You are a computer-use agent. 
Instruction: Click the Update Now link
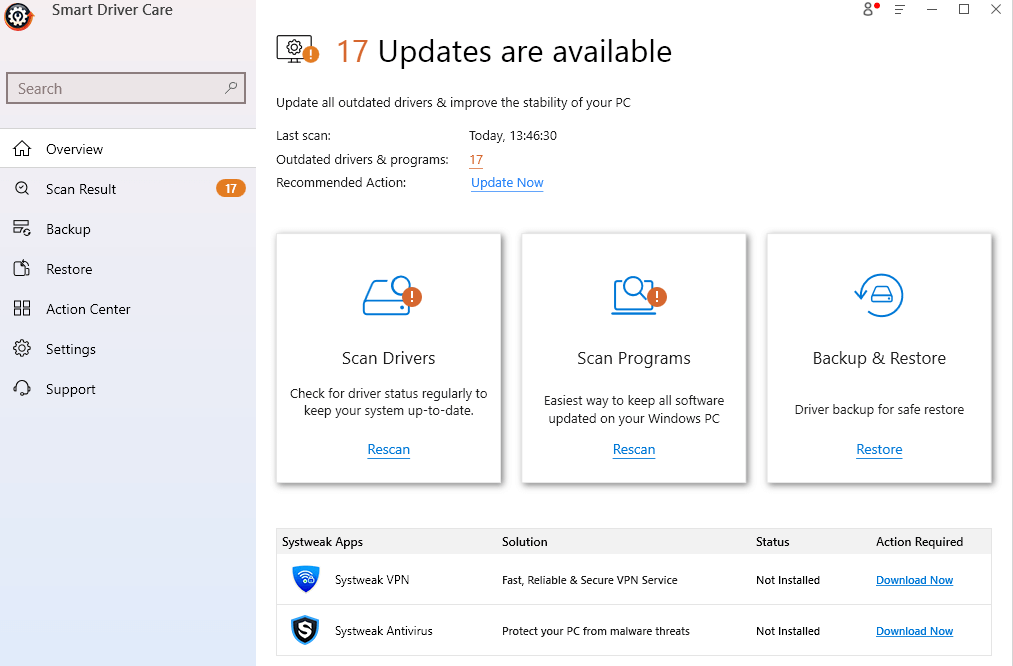click(x=507, y=183)
